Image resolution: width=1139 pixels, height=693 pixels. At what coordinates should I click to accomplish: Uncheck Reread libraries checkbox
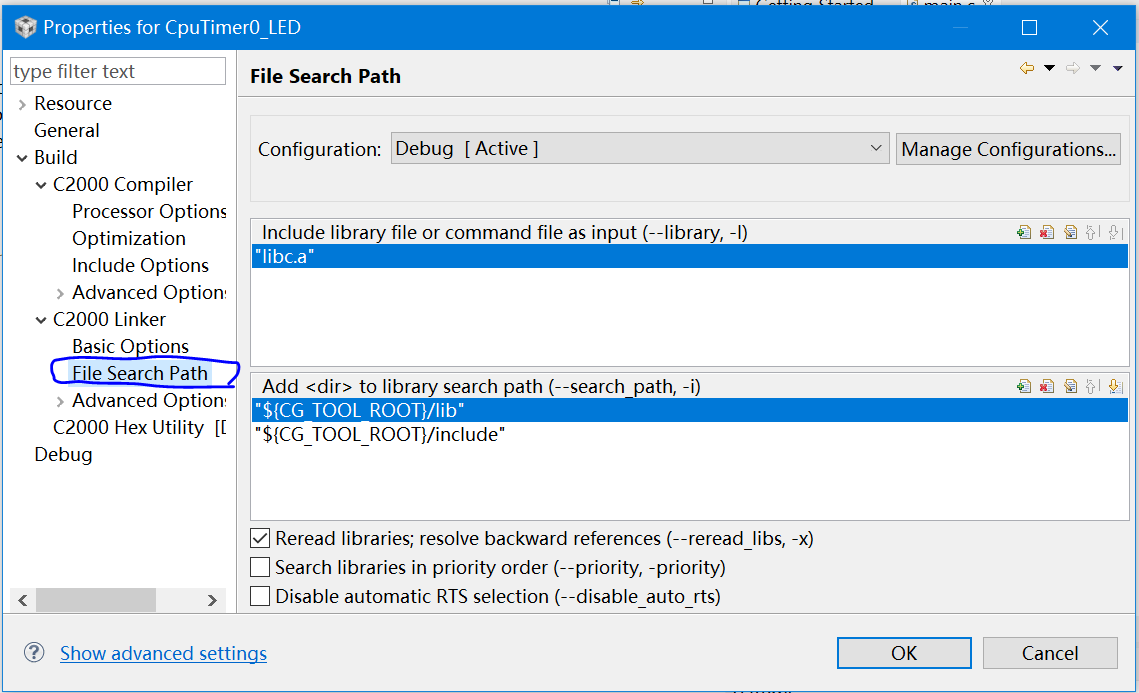(260, 538)
